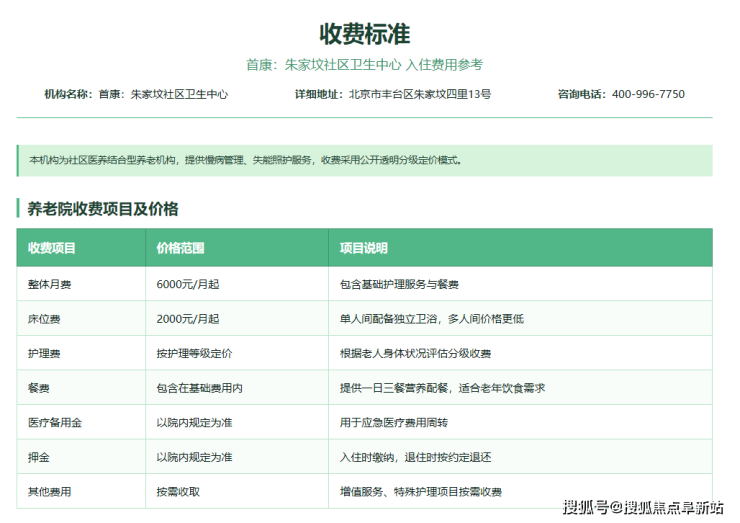Click the green notice about 社区医养结合型养老机构
The image size is (740, 523).
click(364, 160)
